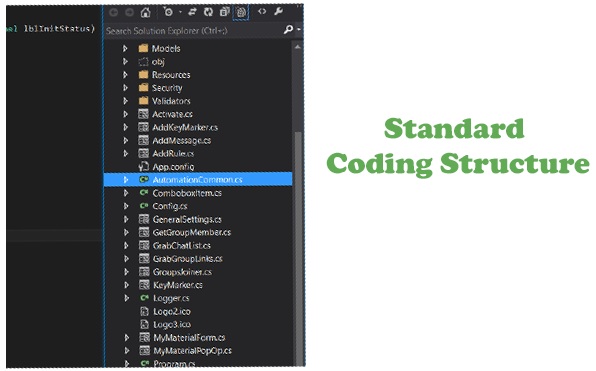Open Properties with the wrench icon

pos(278,11)
